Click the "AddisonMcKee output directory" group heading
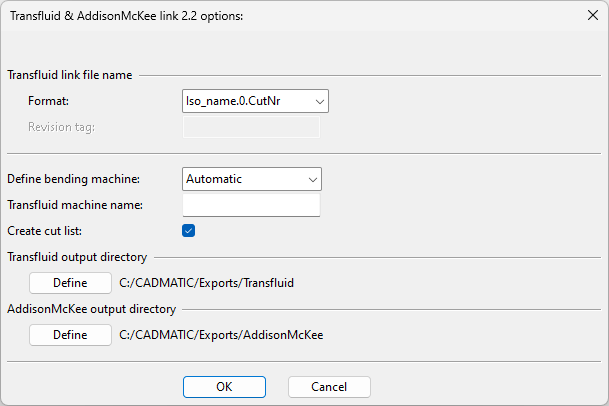This screenshot has width=609, height=406. tap(92, 309)
